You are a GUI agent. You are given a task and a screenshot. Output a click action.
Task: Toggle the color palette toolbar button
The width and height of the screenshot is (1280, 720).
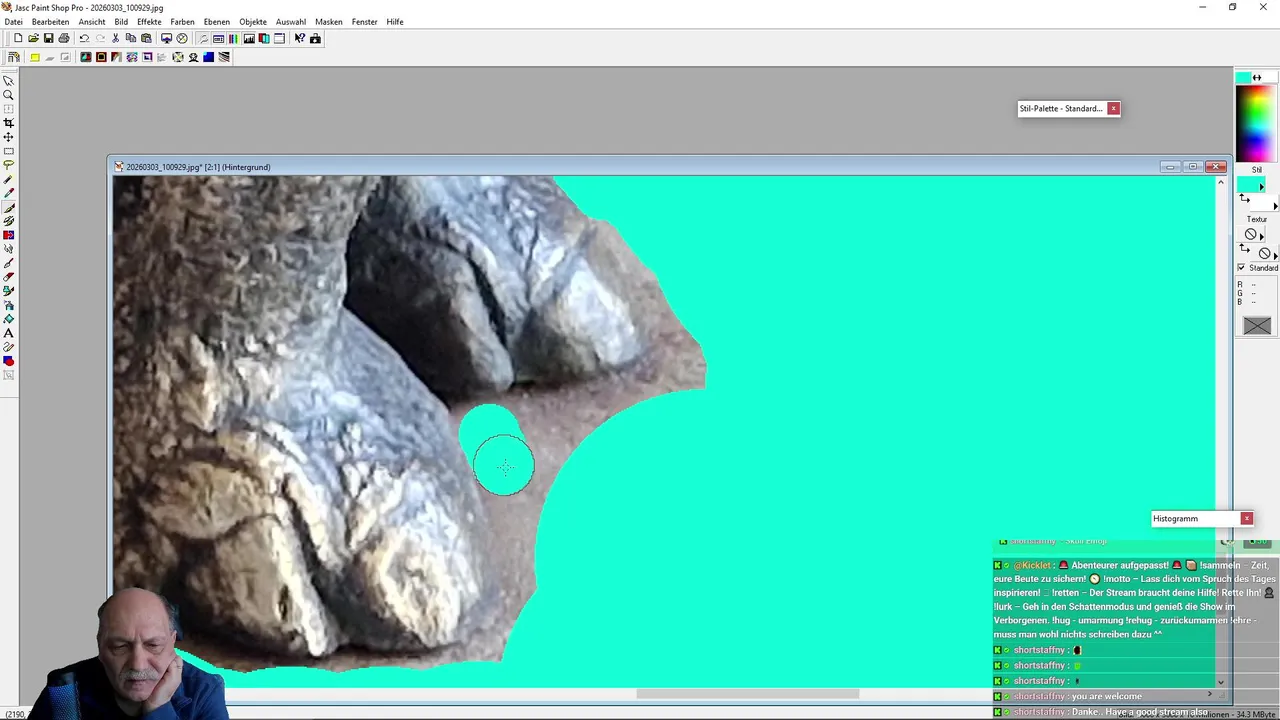point(233,38)
